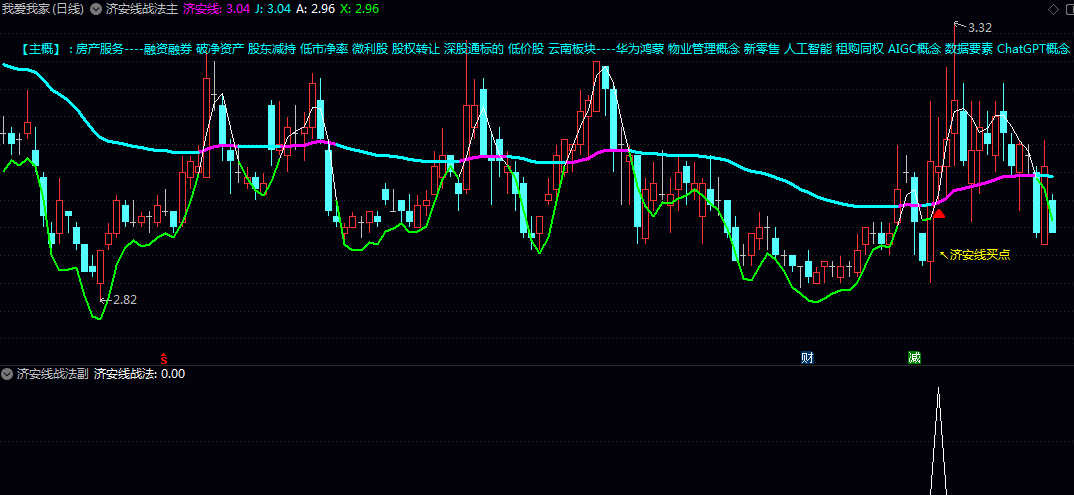Click the 租购同权 concept tag
This screenshot has height=495, width=1074.
pyautogui.click(x=860, y=49)
